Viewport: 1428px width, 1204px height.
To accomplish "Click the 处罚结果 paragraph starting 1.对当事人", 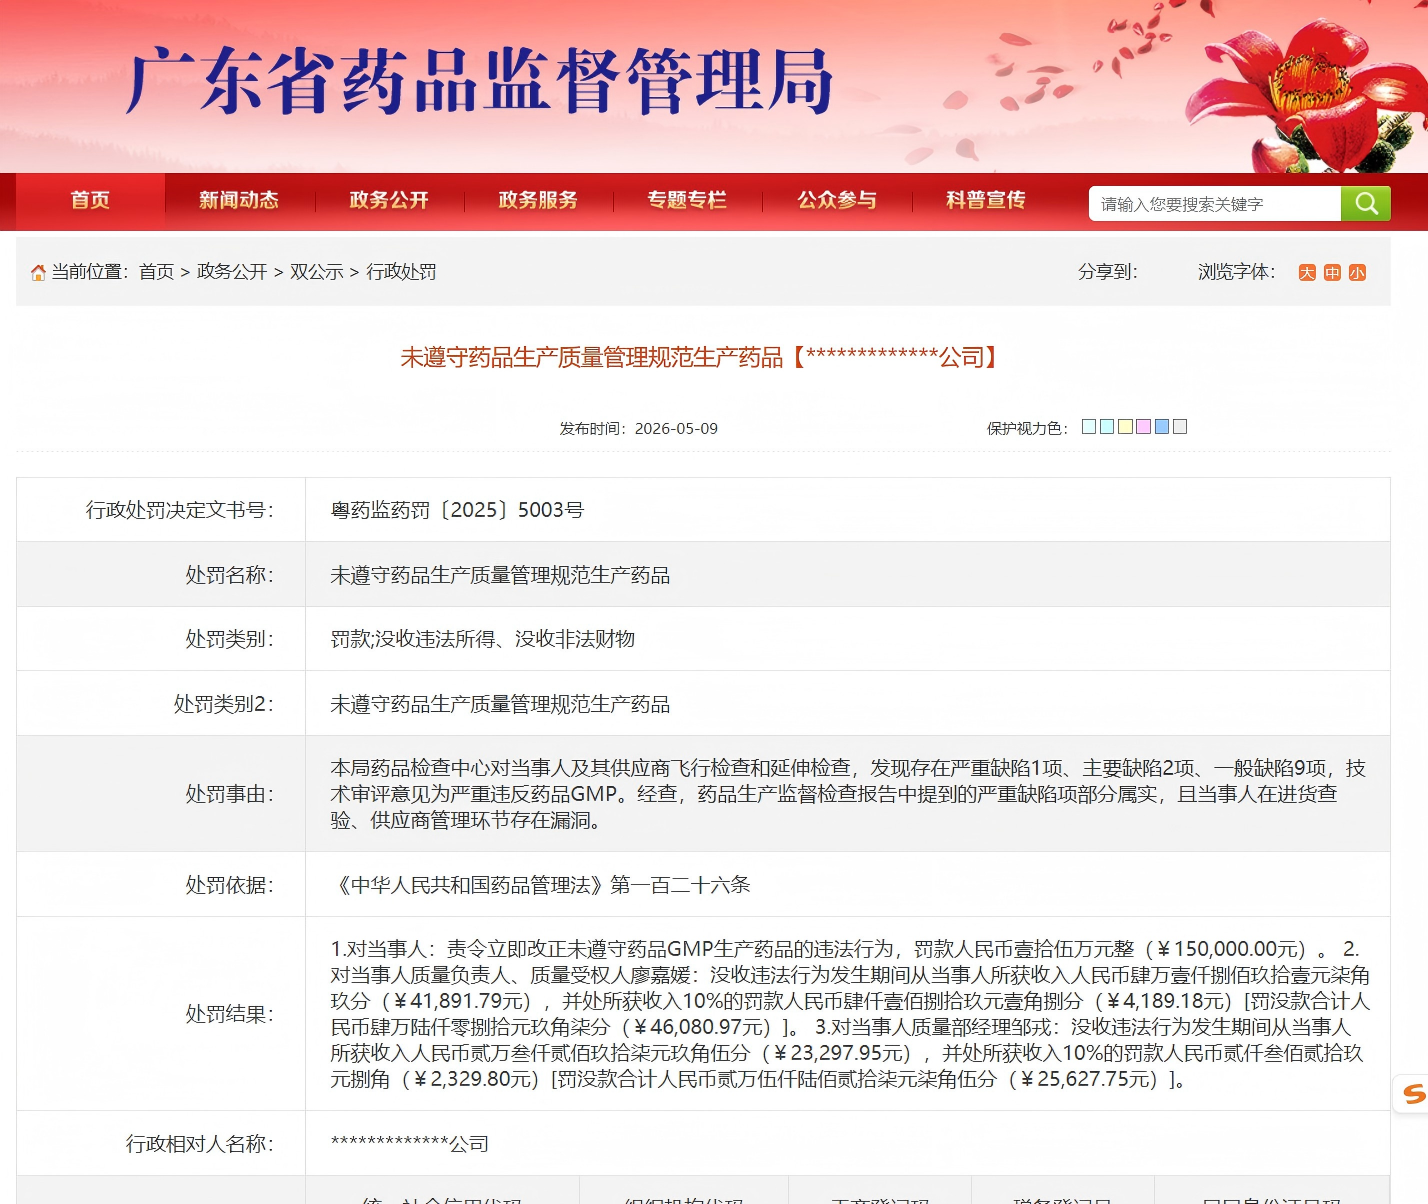I will click(x=850, y=1014).
